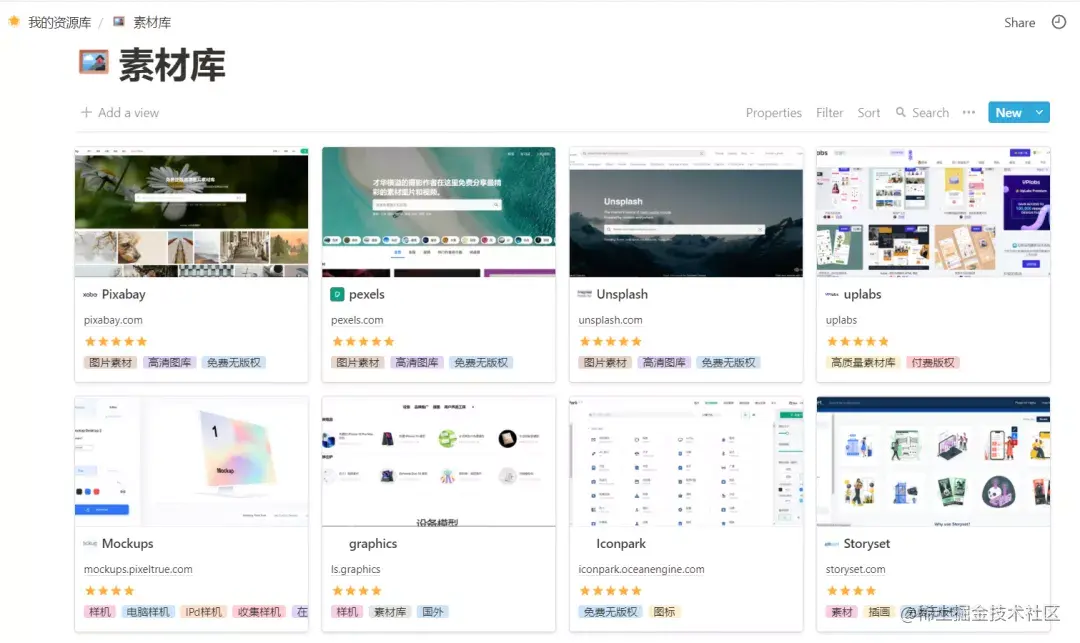Click the Pixabay five-star rating
The height and width of the screenshot is (643, 1080).
(116, 341)
